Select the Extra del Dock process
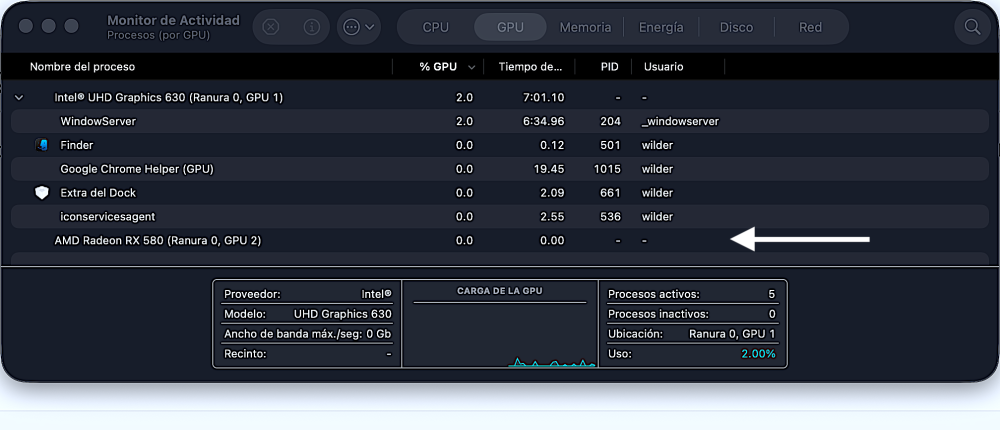1000x430 pixels. pyautogui.click(x=98, y=193)
